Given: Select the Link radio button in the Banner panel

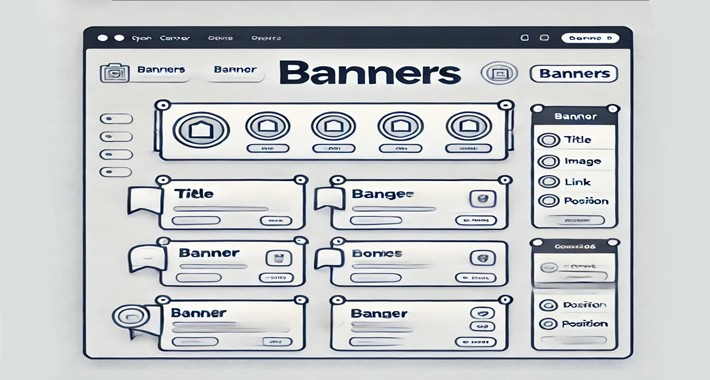Looking at the screenshot, I should 548,182.
